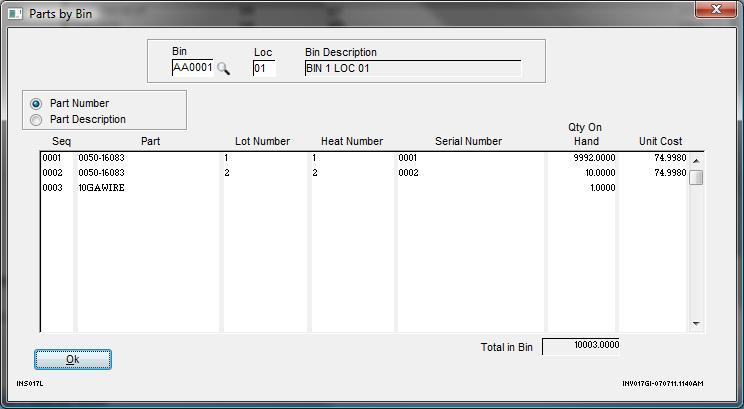744x409 pixels.
Task: Click the Heat Number 2 cell
Action: [x=315, y=173]
